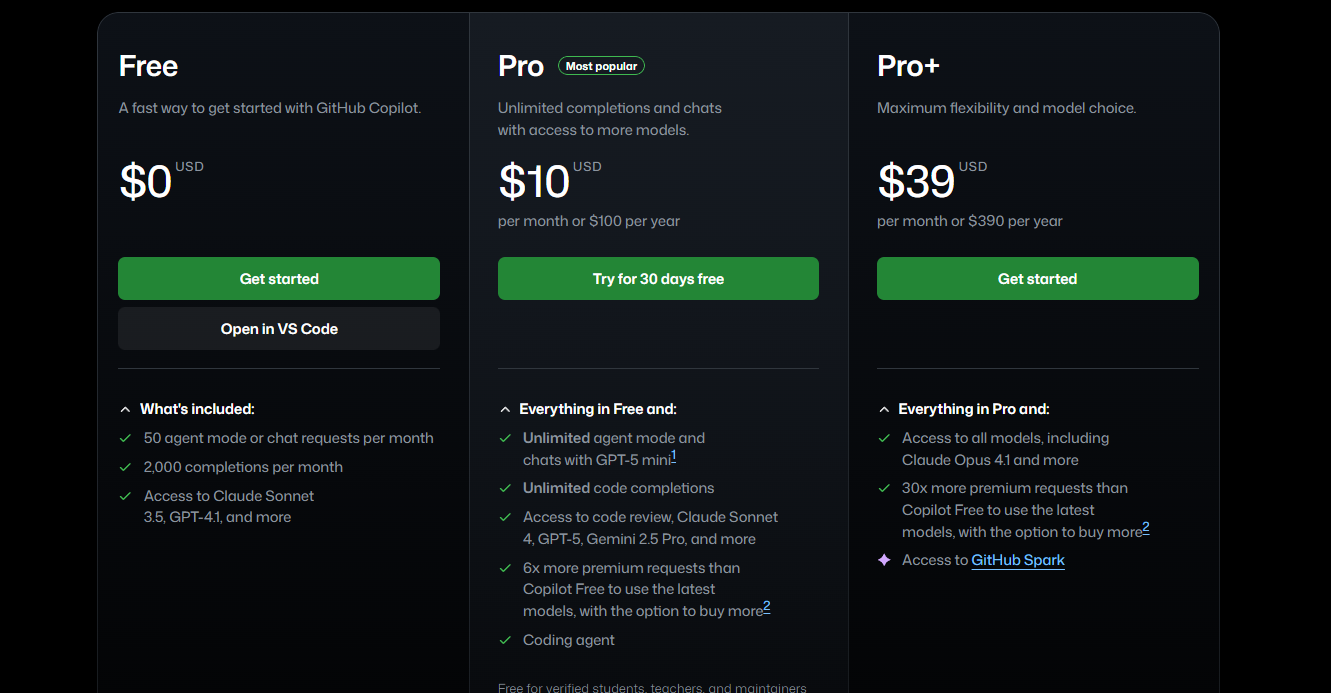
Task: Click checkmark beside 2,000 completions per month
Action: [125, 467]
